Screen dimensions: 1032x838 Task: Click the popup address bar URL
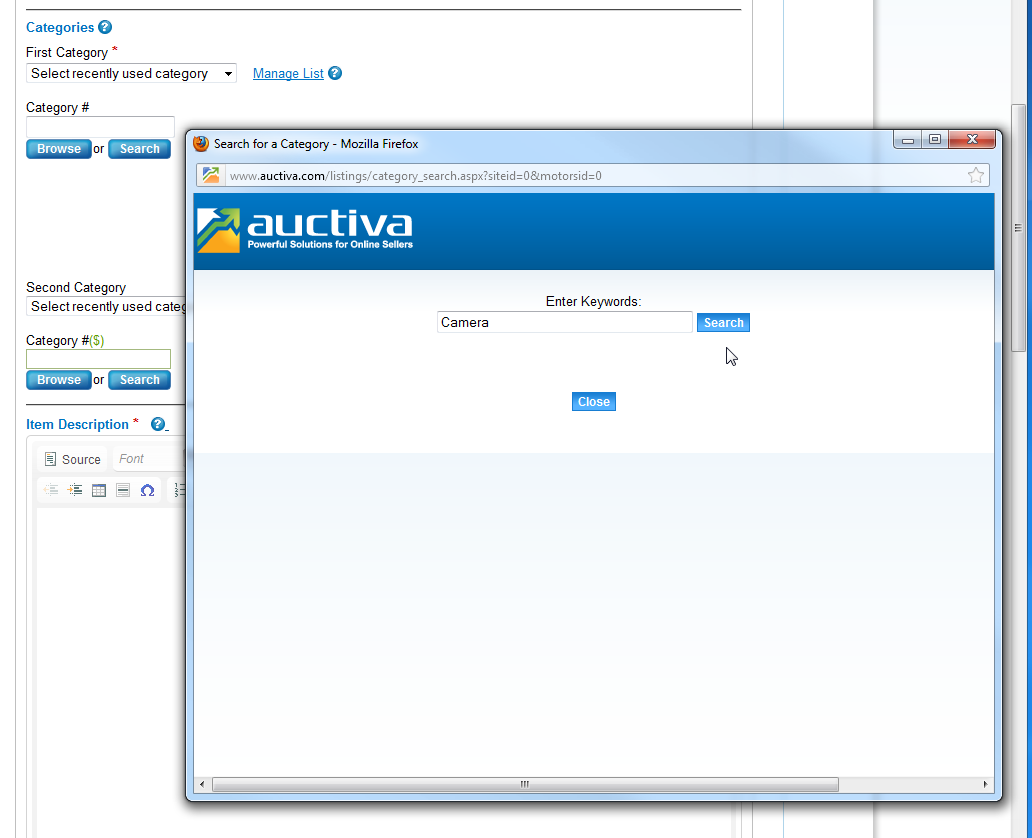(415, 176)
